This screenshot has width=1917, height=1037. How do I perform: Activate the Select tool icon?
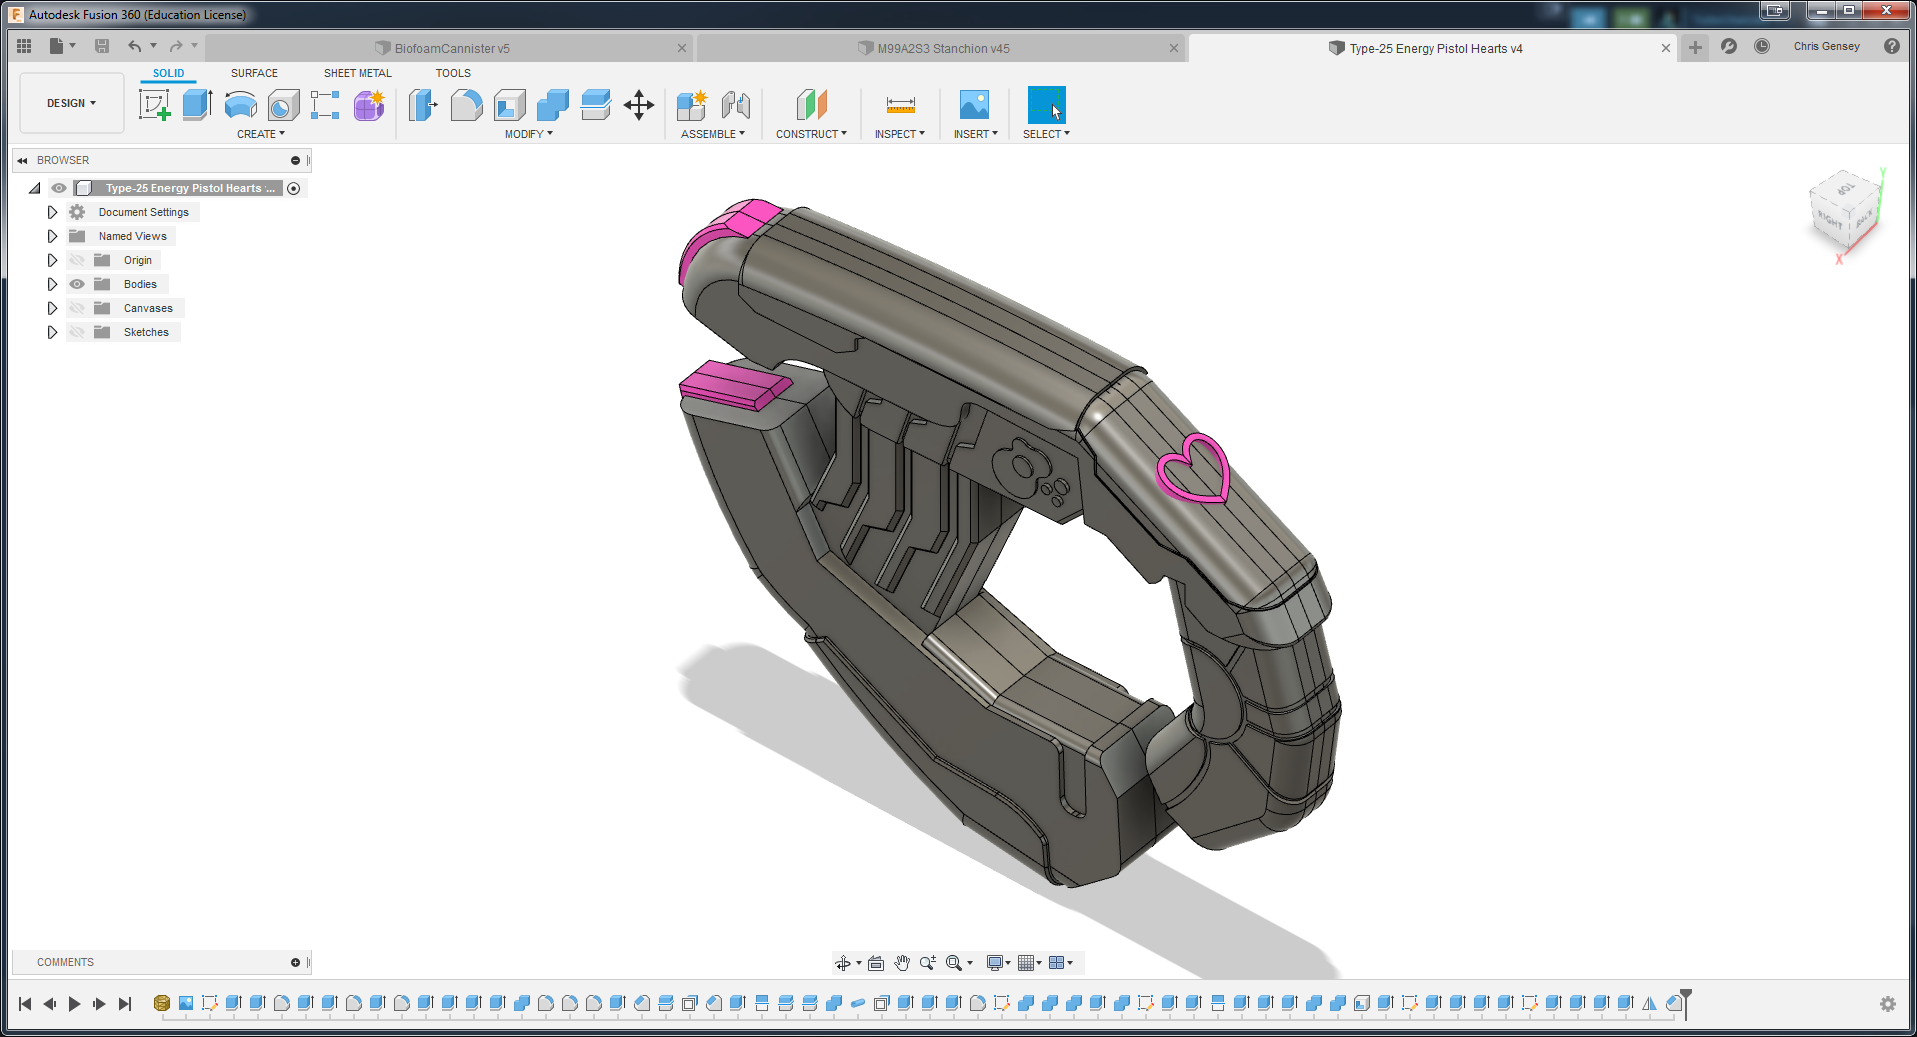(x=1046, y=105)
